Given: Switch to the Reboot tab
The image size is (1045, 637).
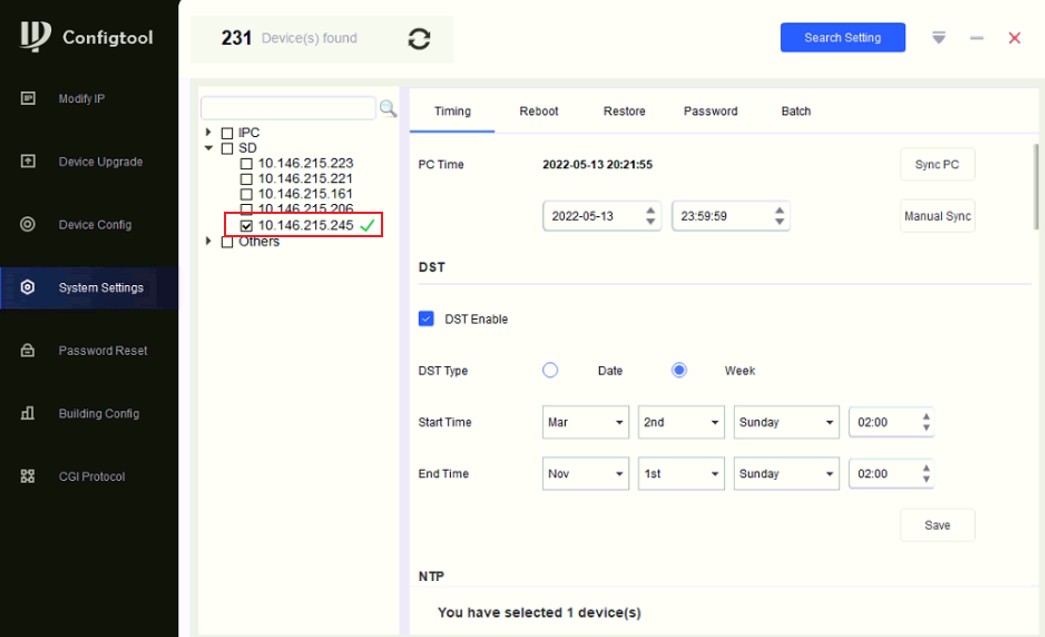Looking at the screenshot, I should click(x=538, y=111).
